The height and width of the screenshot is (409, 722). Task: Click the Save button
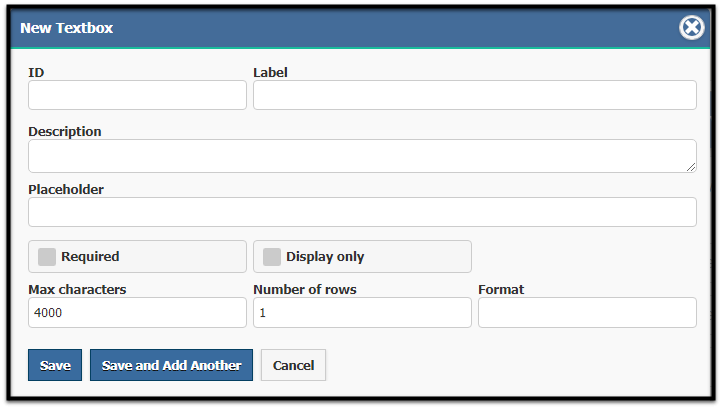point(55,365)
